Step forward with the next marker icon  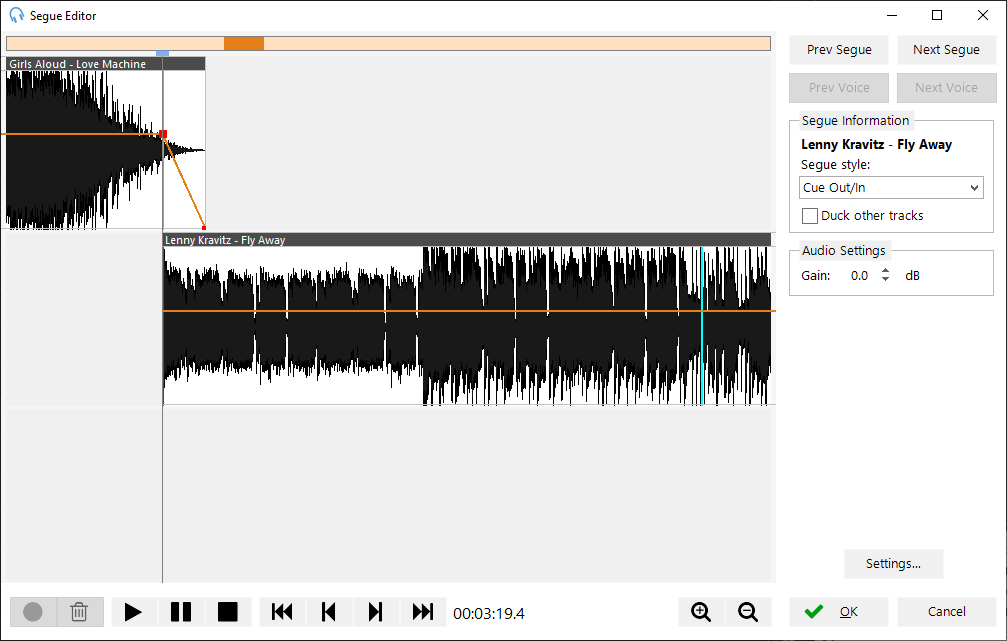click(x=376, y=612)
